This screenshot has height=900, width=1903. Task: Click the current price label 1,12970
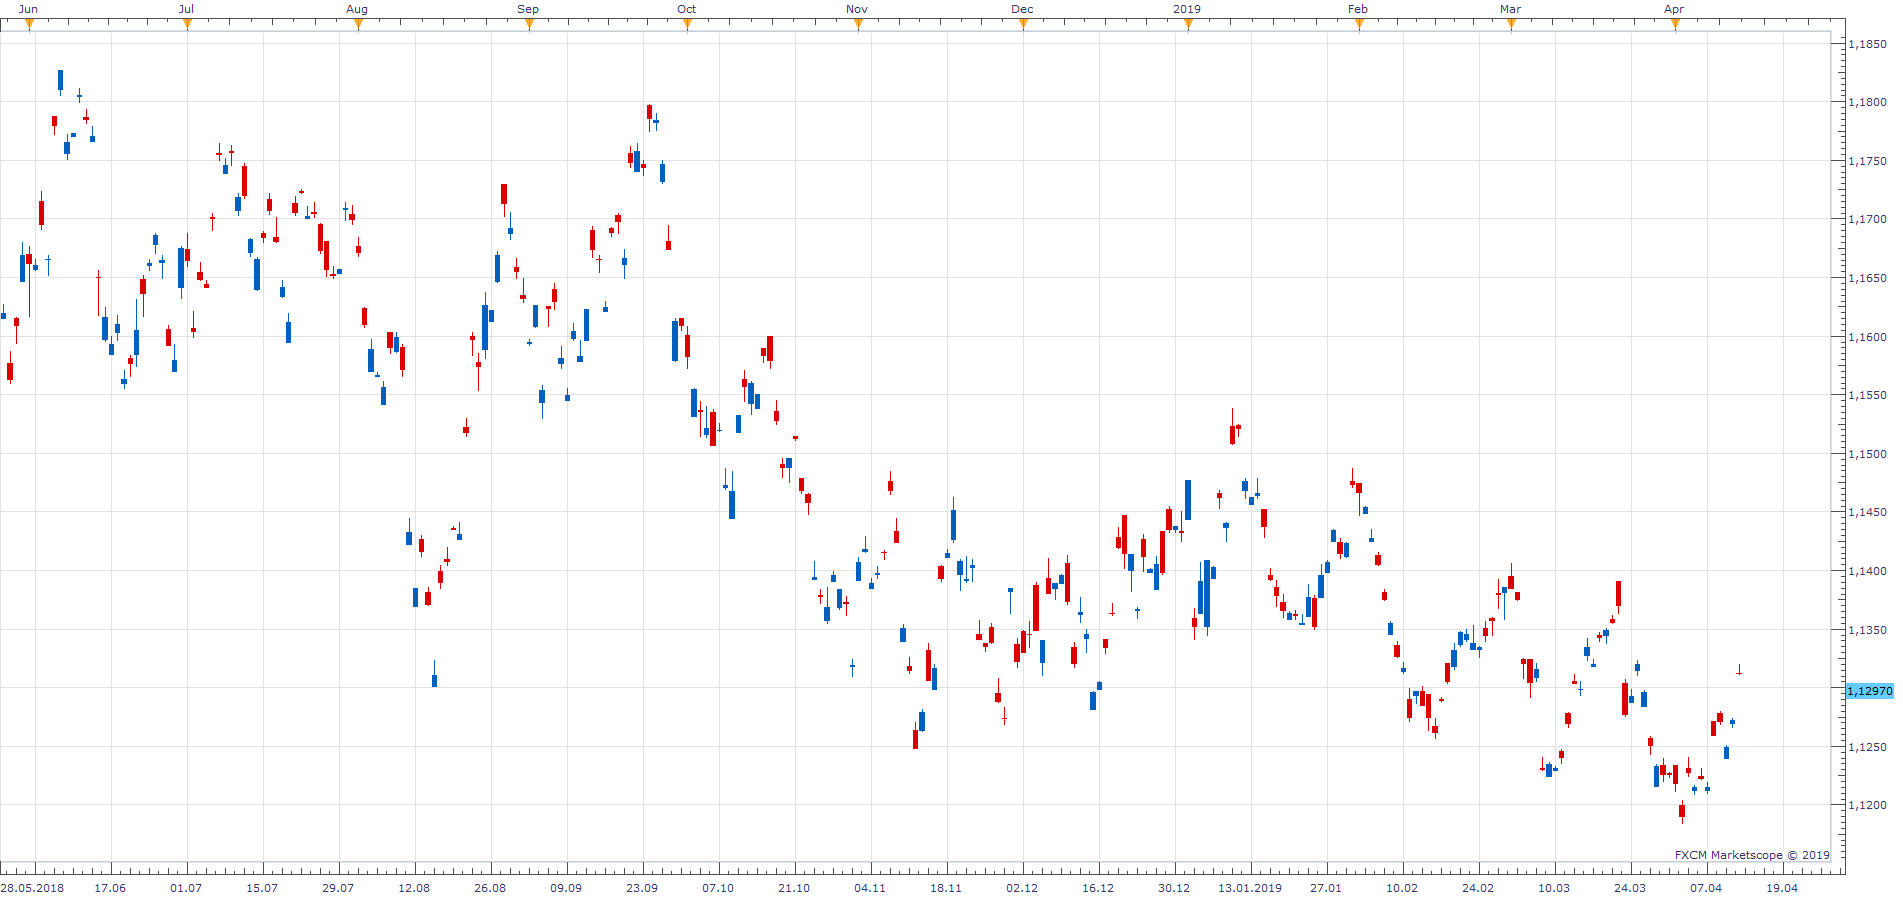click(x=1869, y=691)
